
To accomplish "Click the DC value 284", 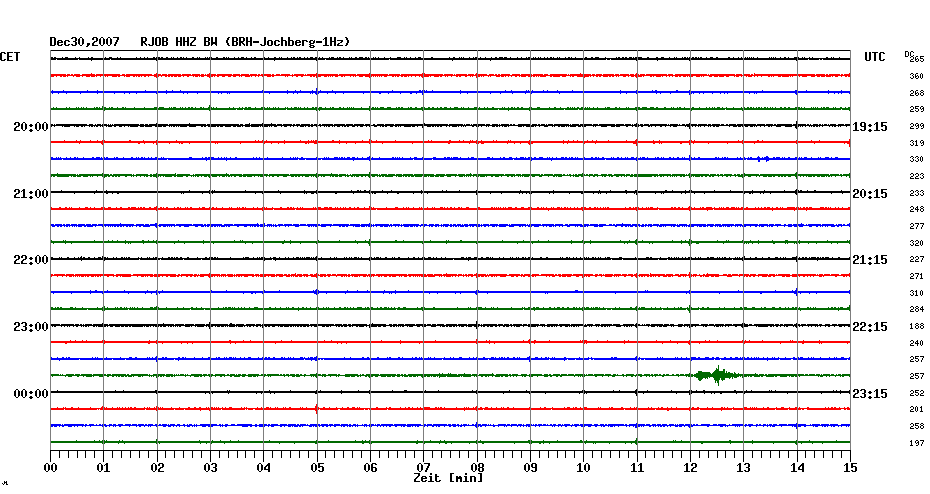I will (x=917, y=310).
